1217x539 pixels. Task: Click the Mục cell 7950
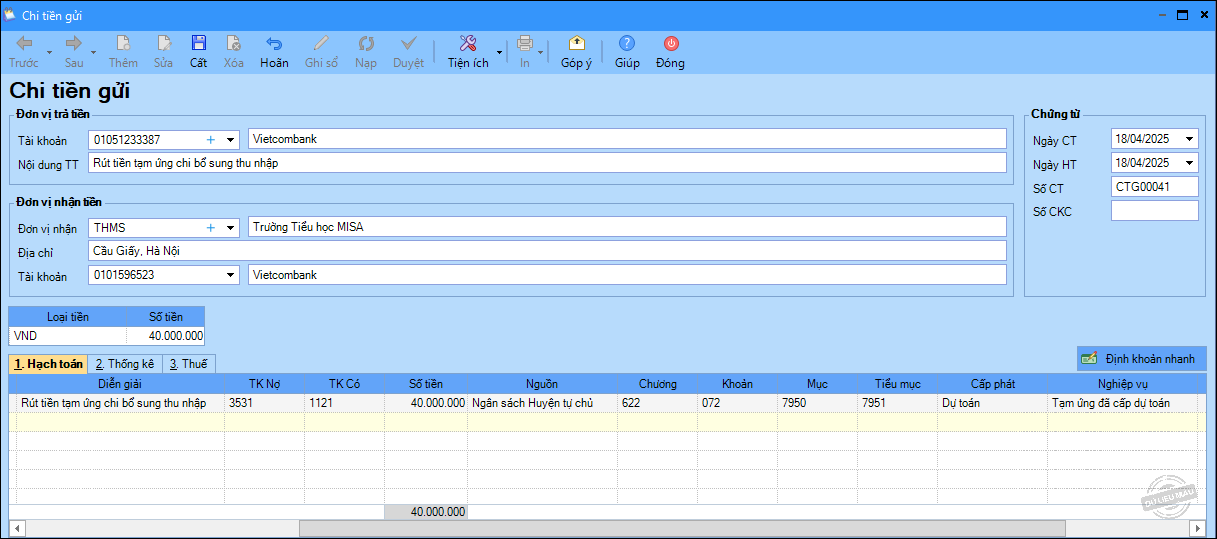(x=817, y=403)
